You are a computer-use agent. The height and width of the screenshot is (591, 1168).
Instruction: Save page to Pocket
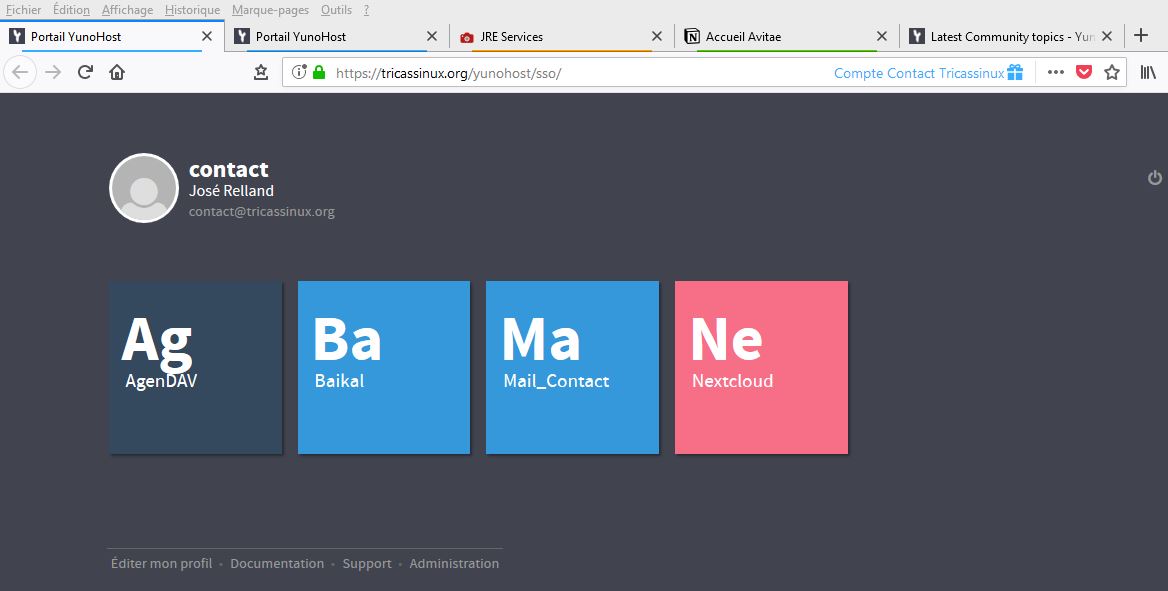pyautogui.click(x=1084, y=72)
